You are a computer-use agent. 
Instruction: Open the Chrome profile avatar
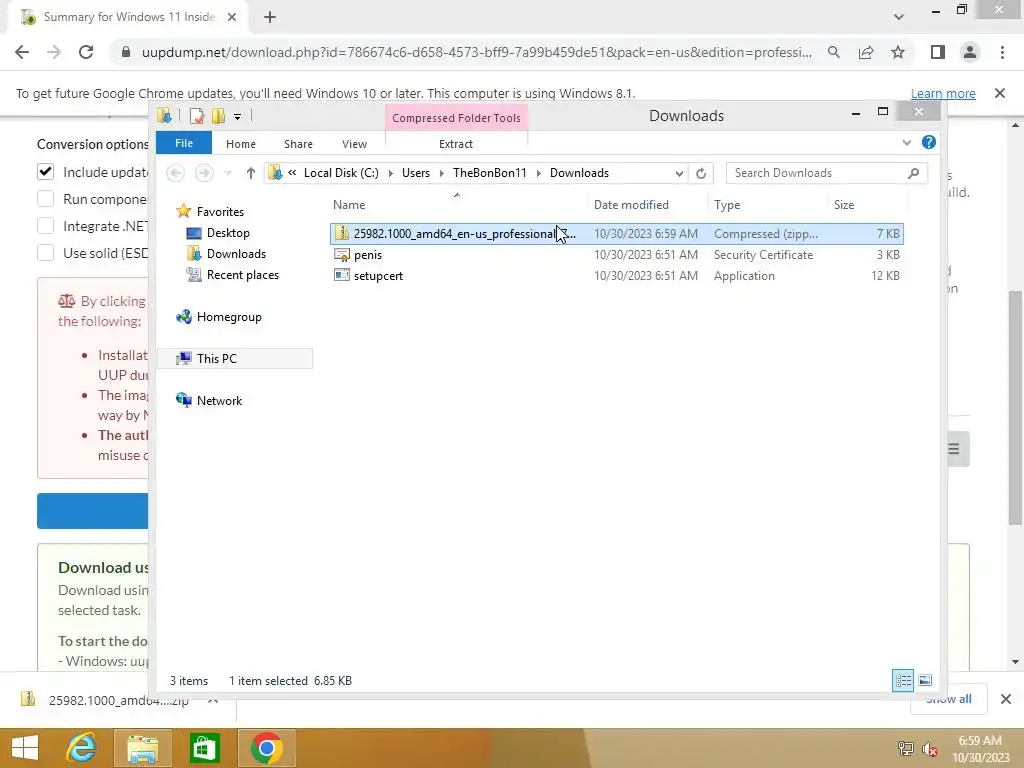point(970,52)
